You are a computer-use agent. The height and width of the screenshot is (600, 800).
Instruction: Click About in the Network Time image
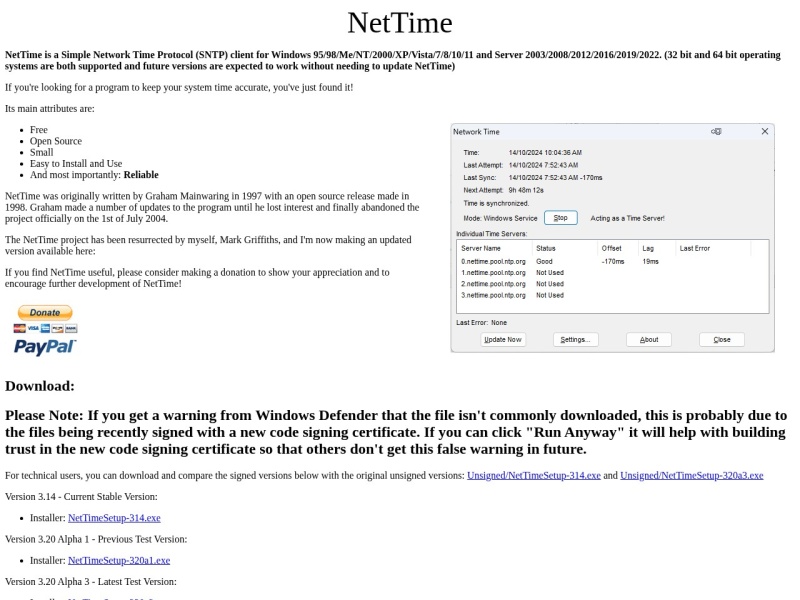[648, 339]
